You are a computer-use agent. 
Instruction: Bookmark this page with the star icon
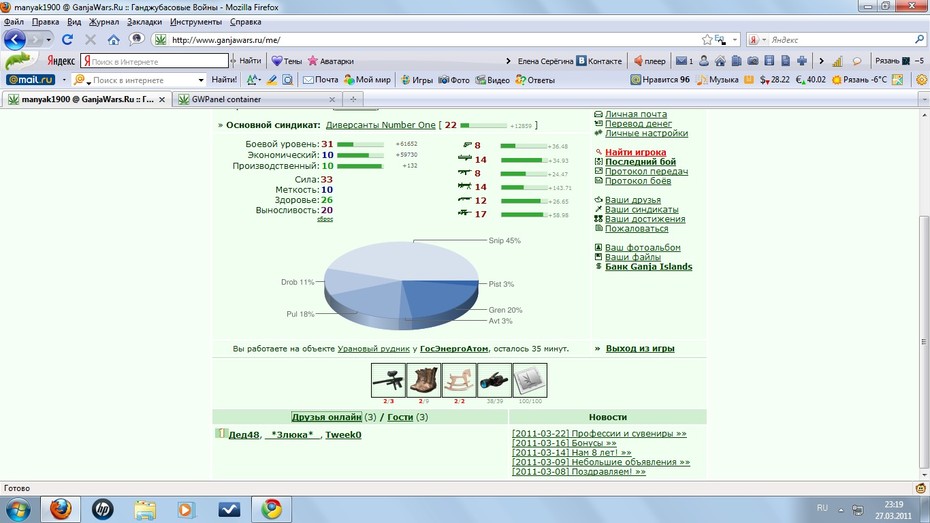coord(706,40)
